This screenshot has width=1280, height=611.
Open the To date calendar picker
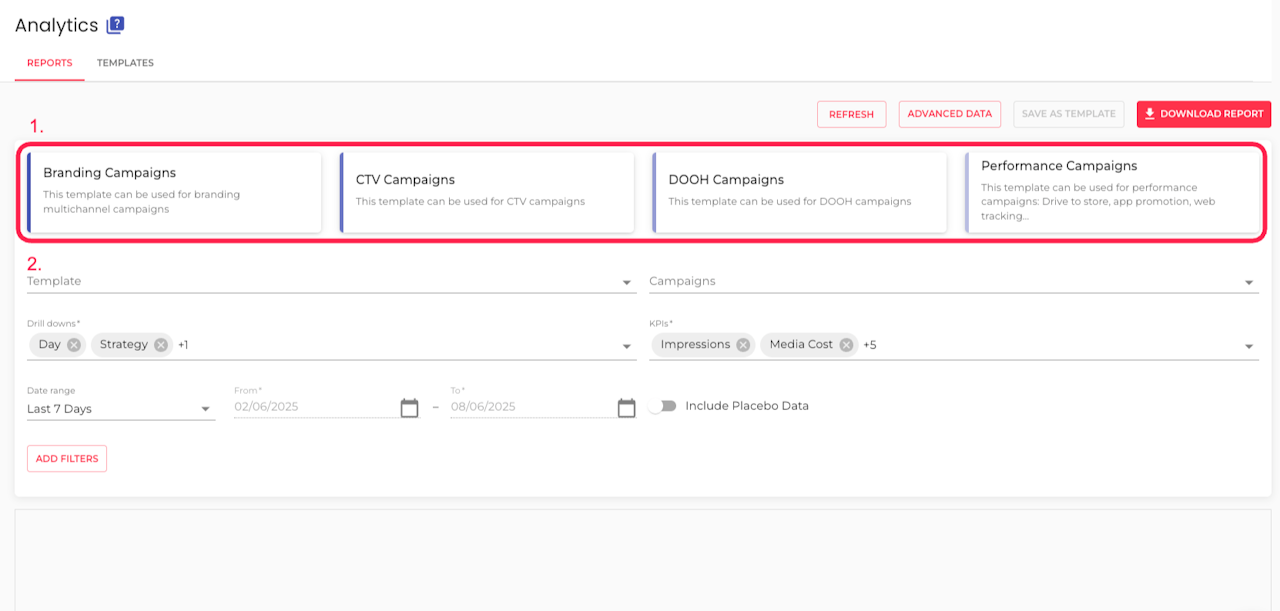click(x=627, y=408)
